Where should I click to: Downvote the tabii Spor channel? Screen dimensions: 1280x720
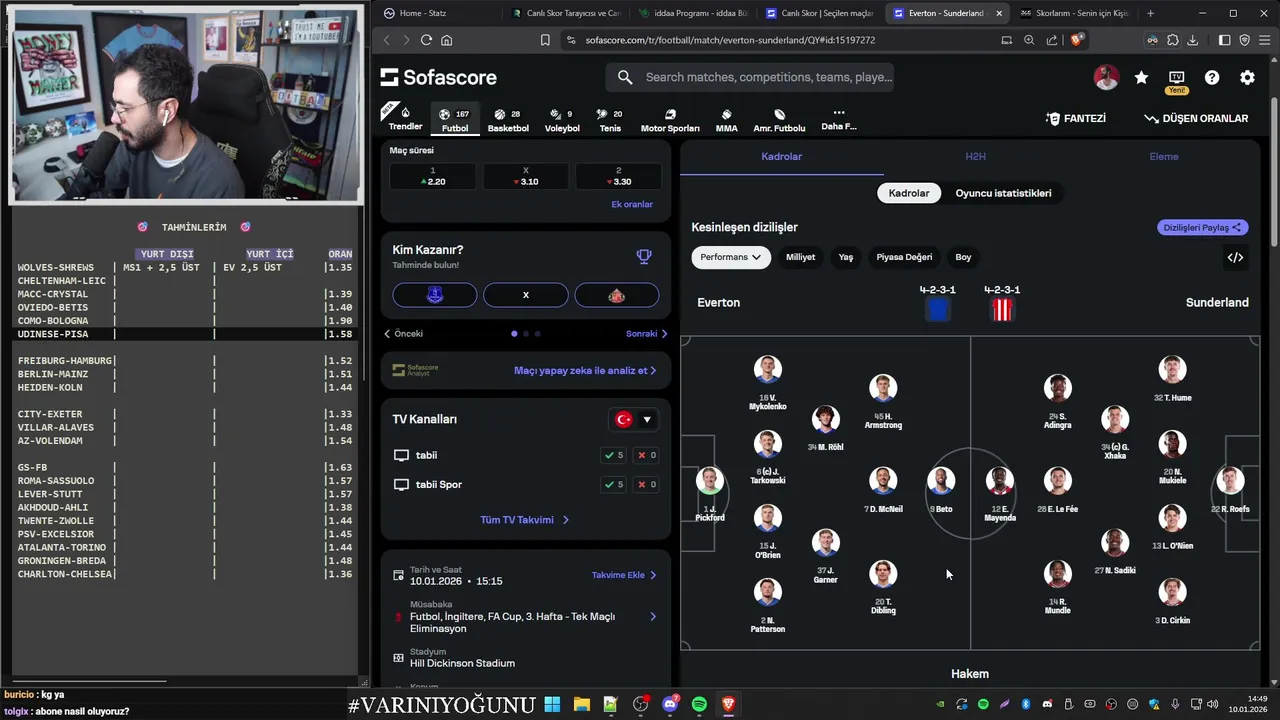coord(646,485)
